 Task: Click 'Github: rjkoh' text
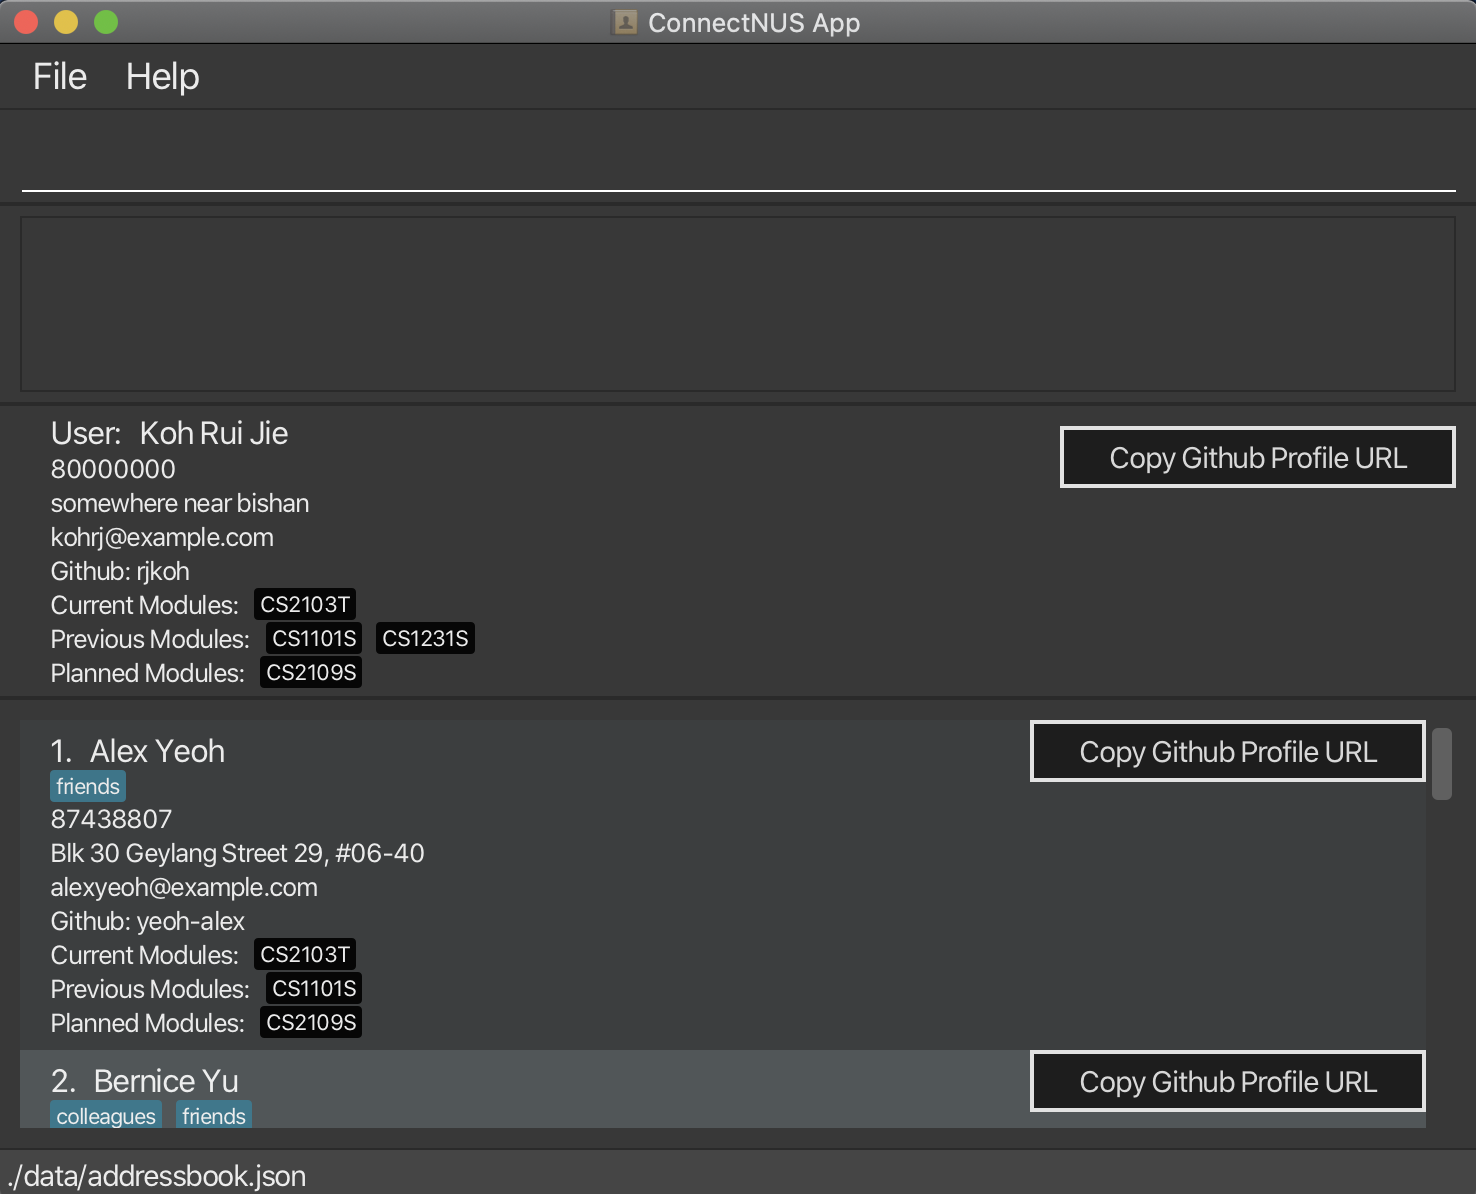(x=120, y=571)
